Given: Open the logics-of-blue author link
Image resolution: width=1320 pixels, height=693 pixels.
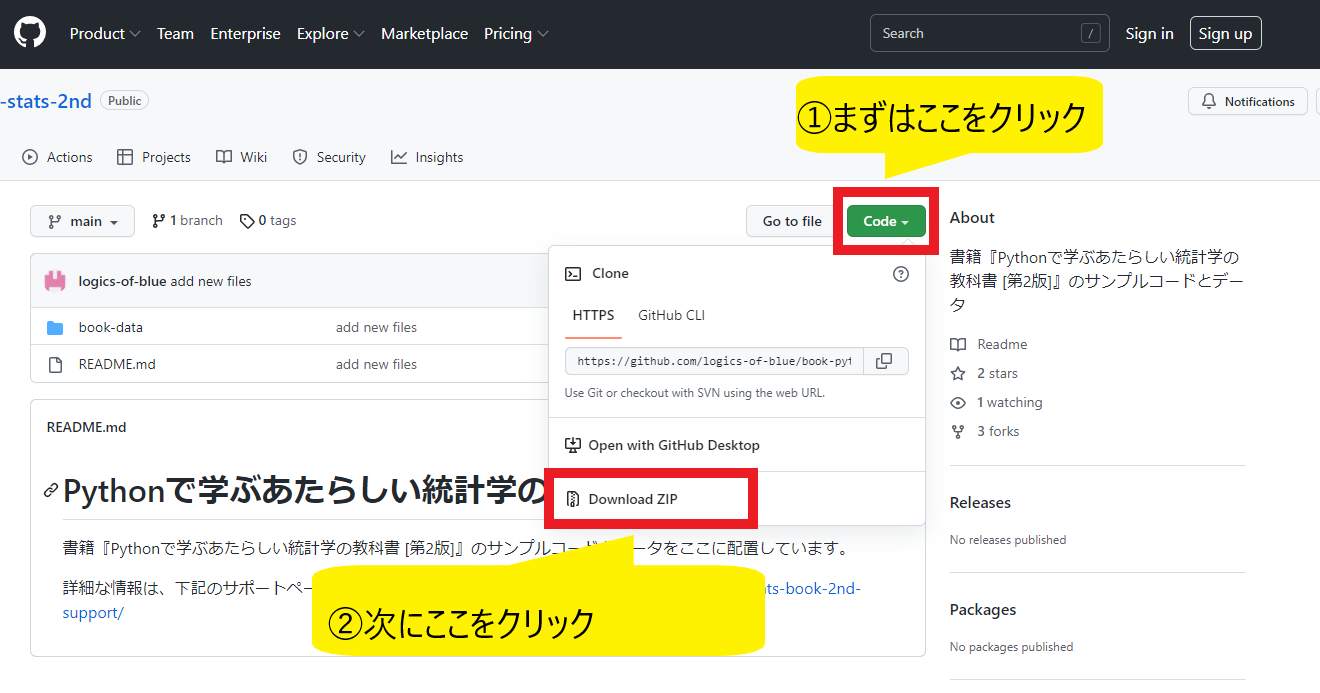Looking at the screenshot, I should pyautogui.click(x=122, y=281).
